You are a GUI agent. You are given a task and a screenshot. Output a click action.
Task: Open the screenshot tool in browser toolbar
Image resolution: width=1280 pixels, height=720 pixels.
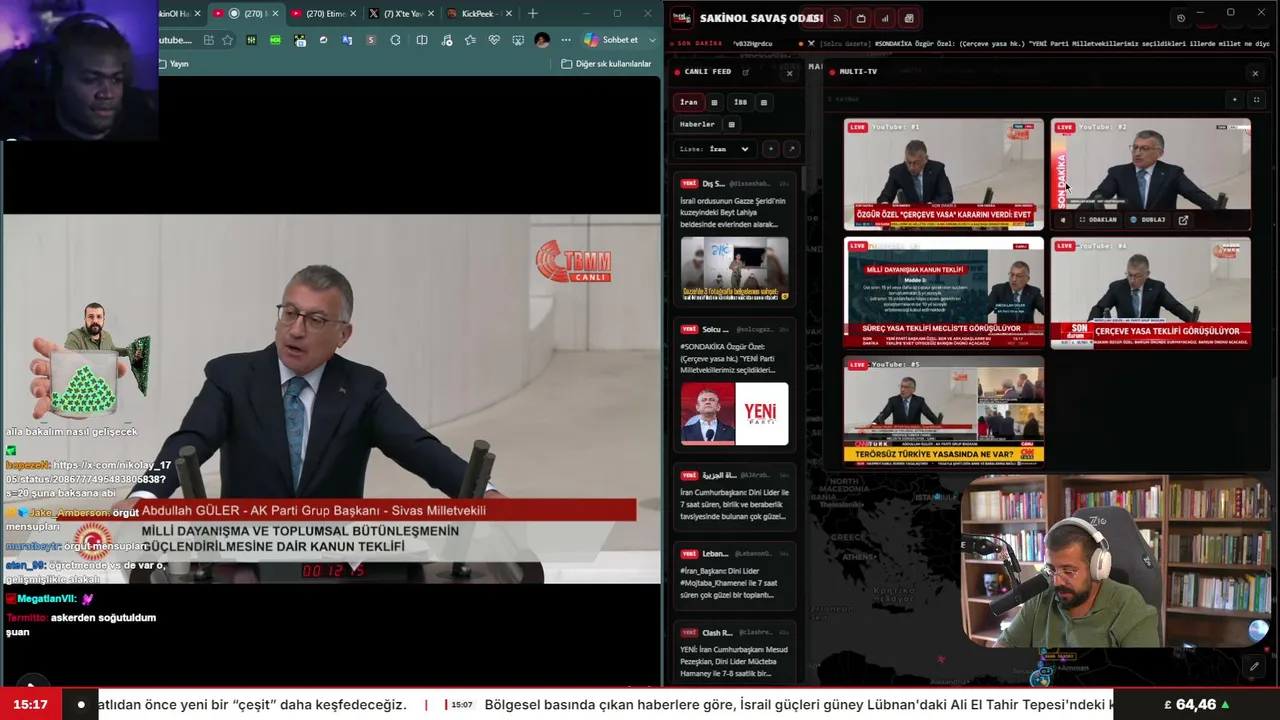[518, 40]
